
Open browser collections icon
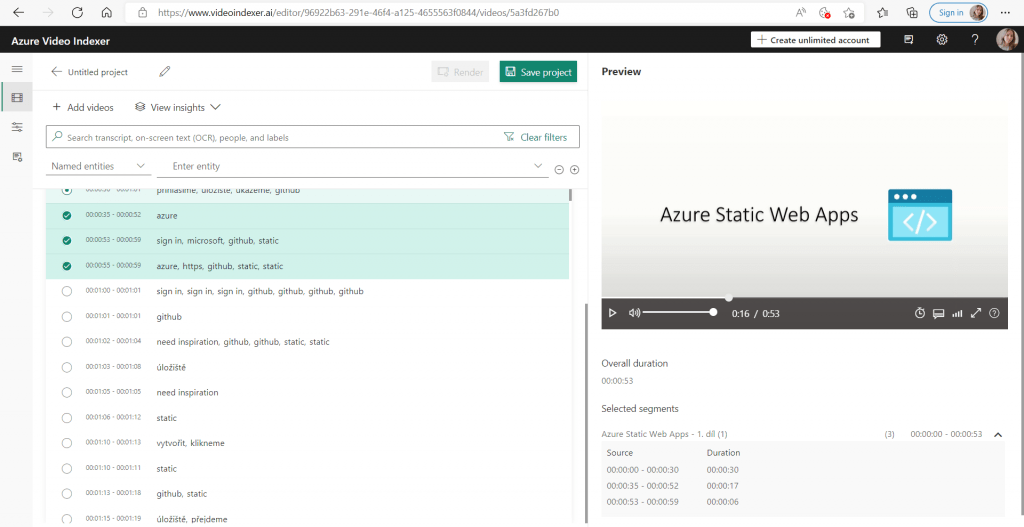pyautogui.click(x=913, y=12)
